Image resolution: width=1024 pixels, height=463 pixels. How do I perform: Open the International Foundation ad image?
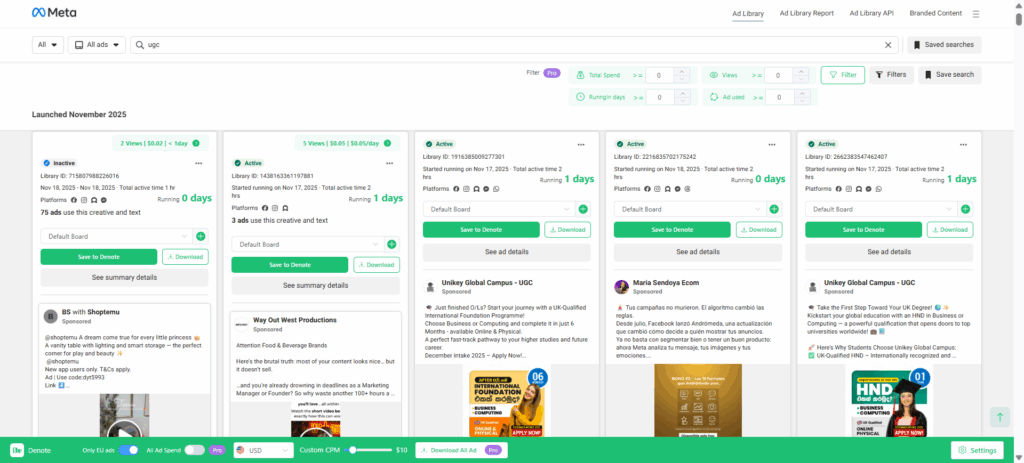507,400
